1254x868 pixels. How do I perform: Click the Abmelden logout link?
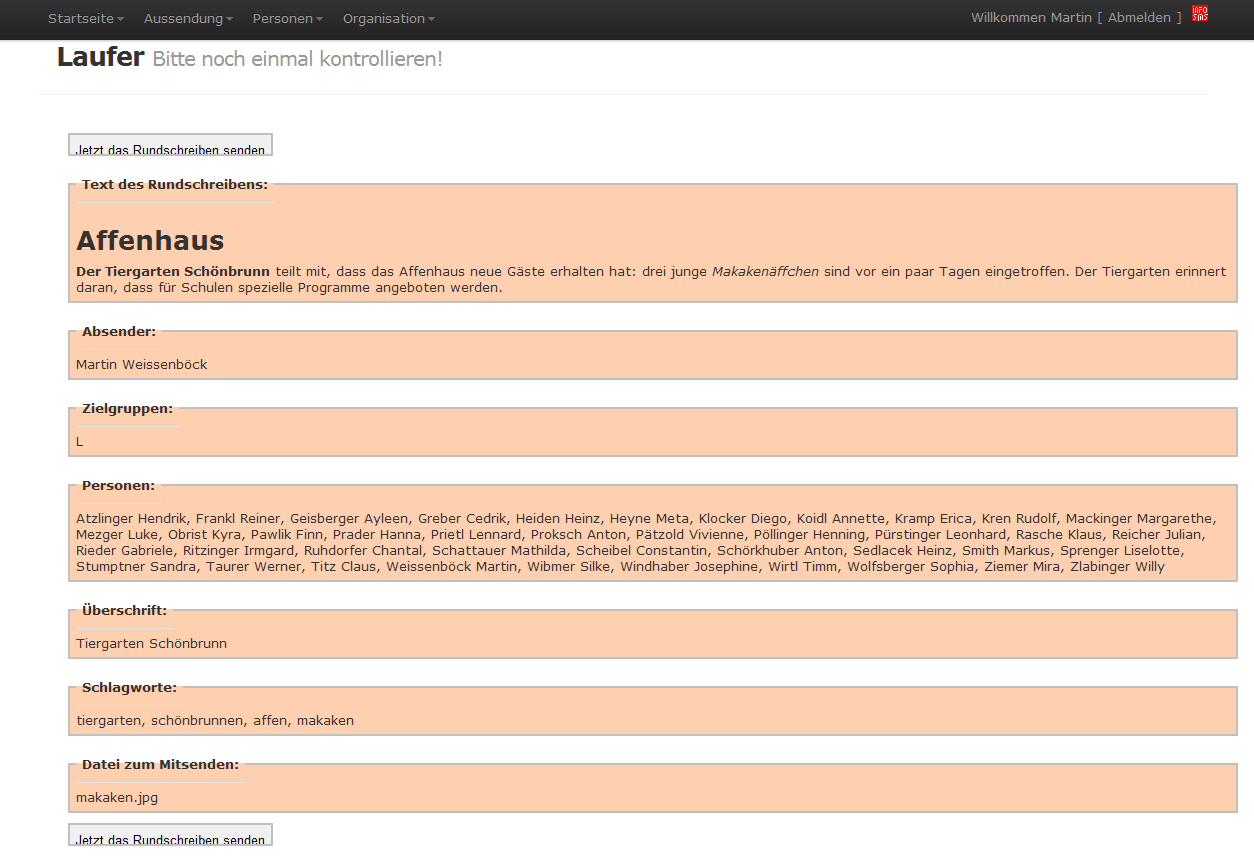pos(1139,18)
